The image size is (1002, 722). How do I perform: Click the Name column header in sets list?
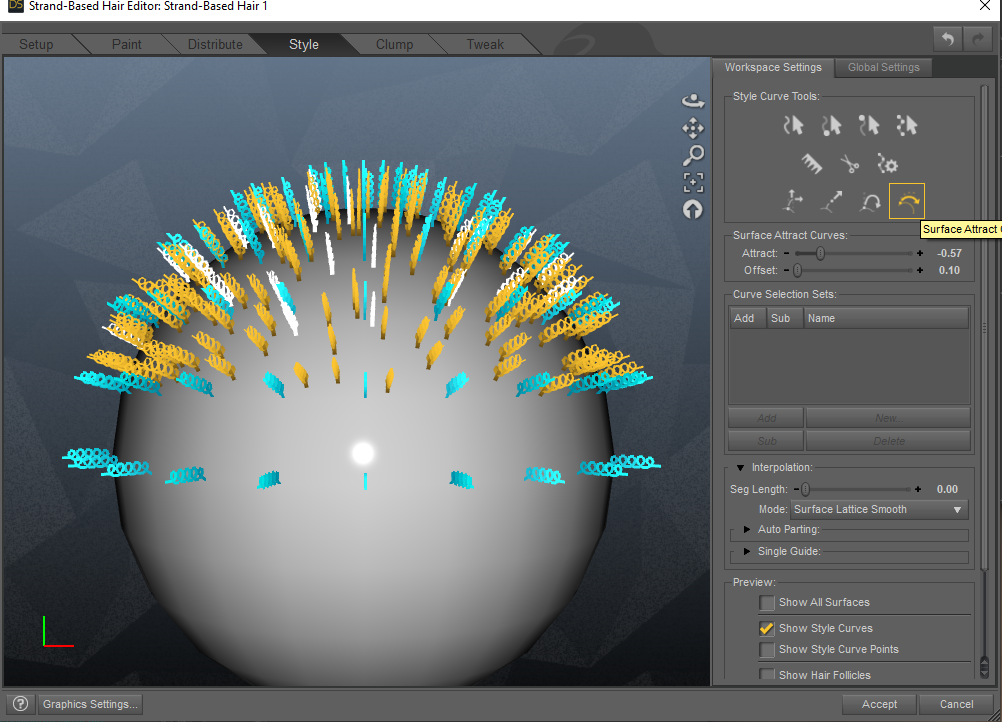[886, 318]
